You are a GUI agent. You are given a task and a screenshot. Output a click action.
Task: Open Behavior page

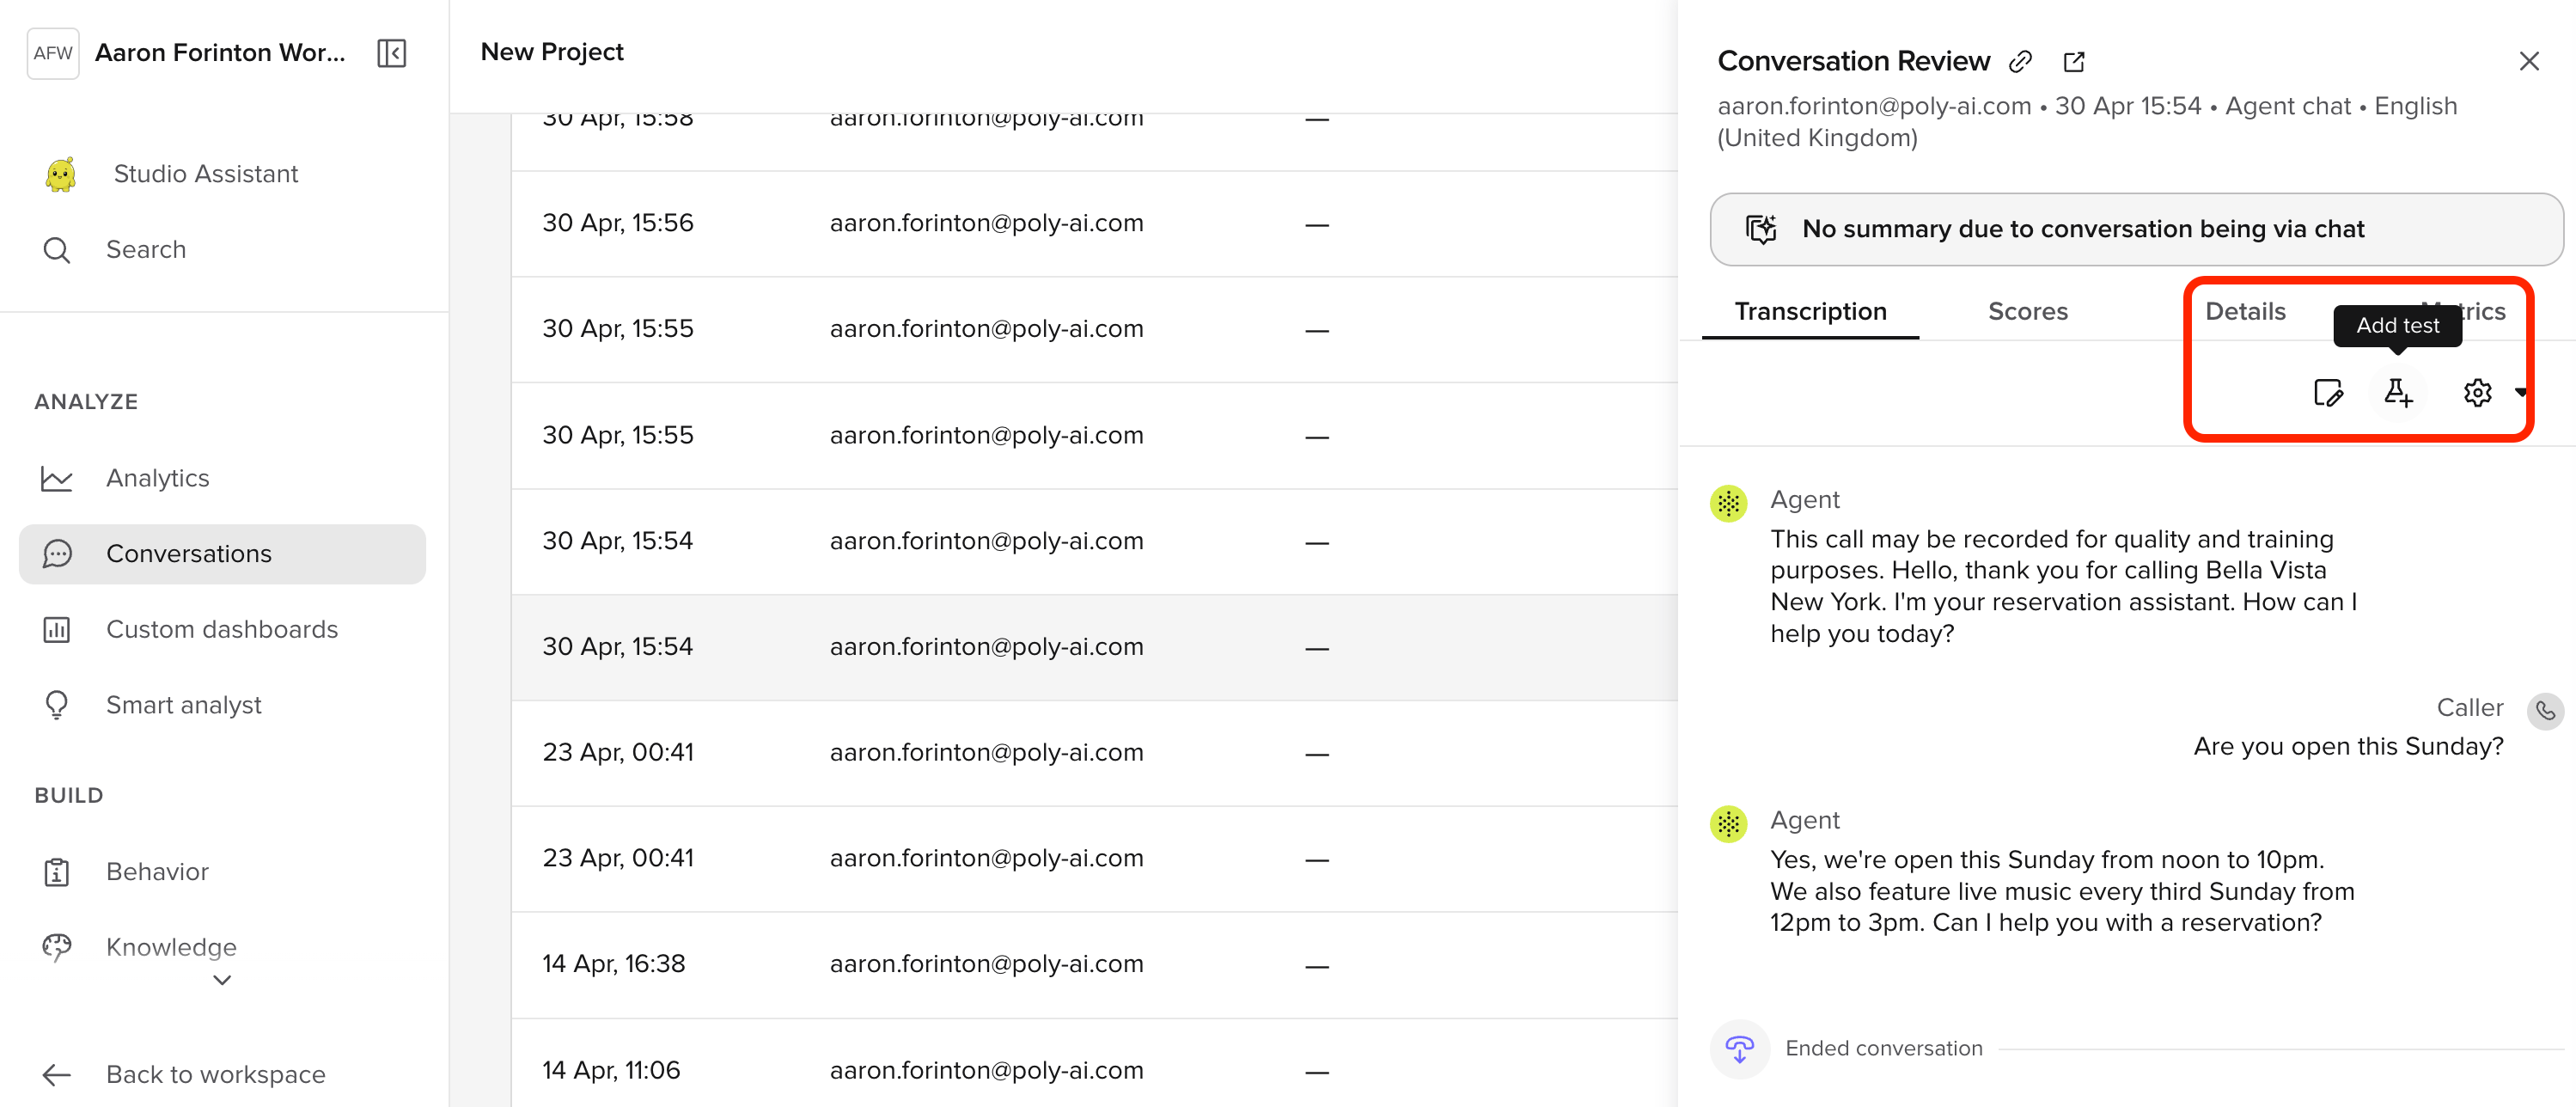point(157,872)
